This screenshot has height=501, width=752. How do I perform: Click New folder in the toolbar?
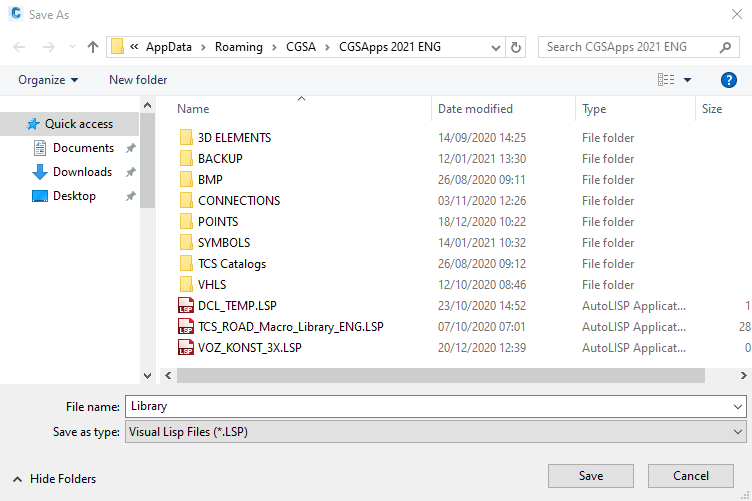click(138, 80)
